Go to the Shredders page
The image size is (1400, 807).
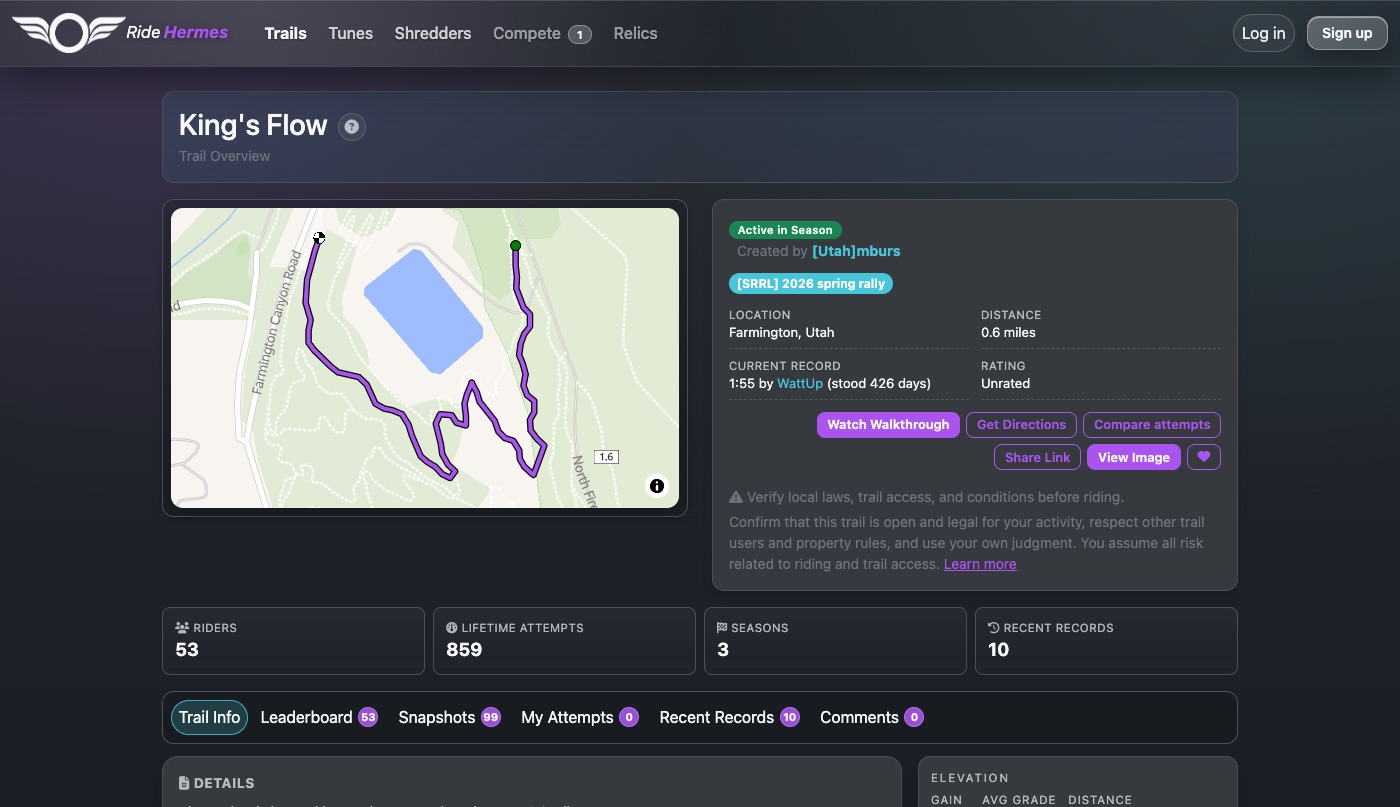coord(432,33)
